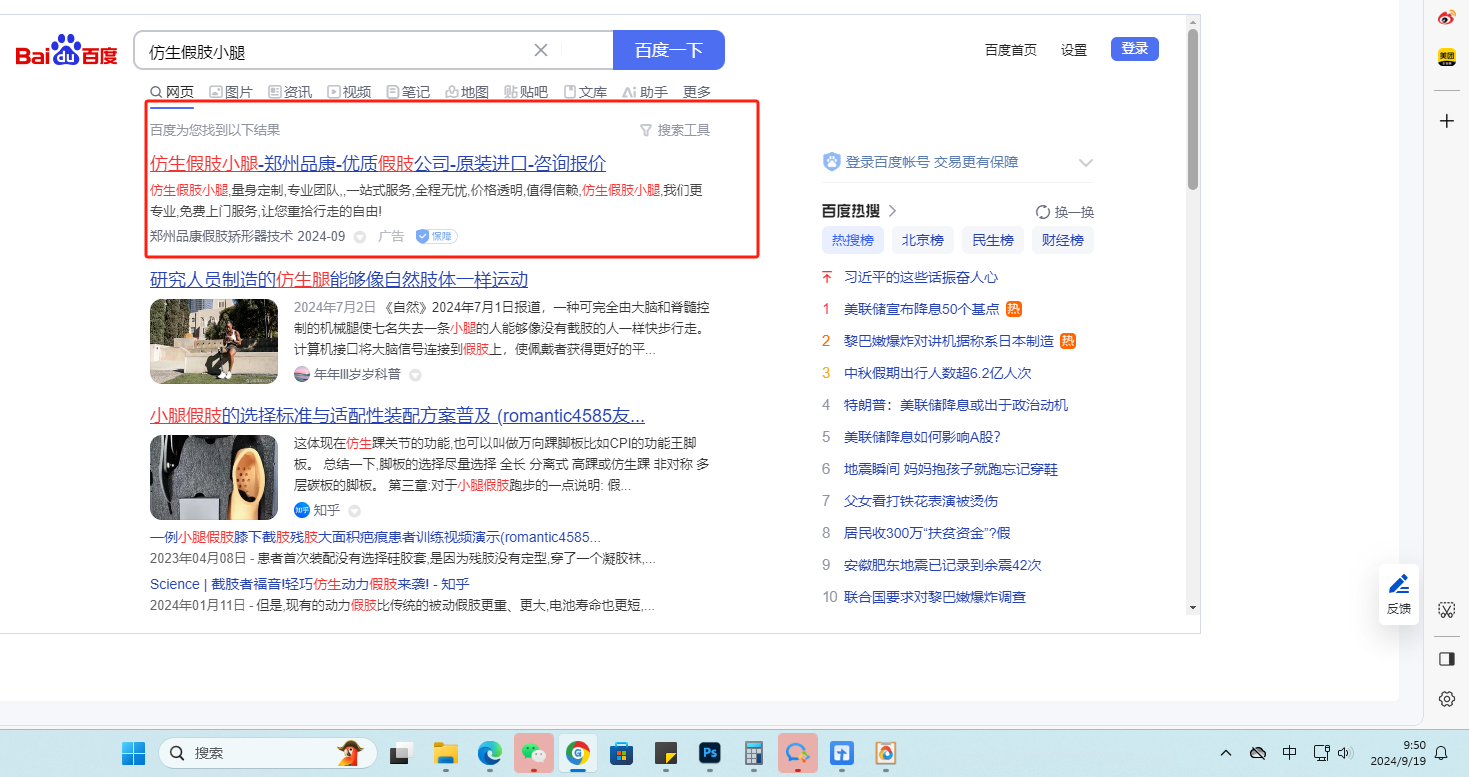Show hidden system tray icons
1469x777 pixels.
[x=1226, y=753]
